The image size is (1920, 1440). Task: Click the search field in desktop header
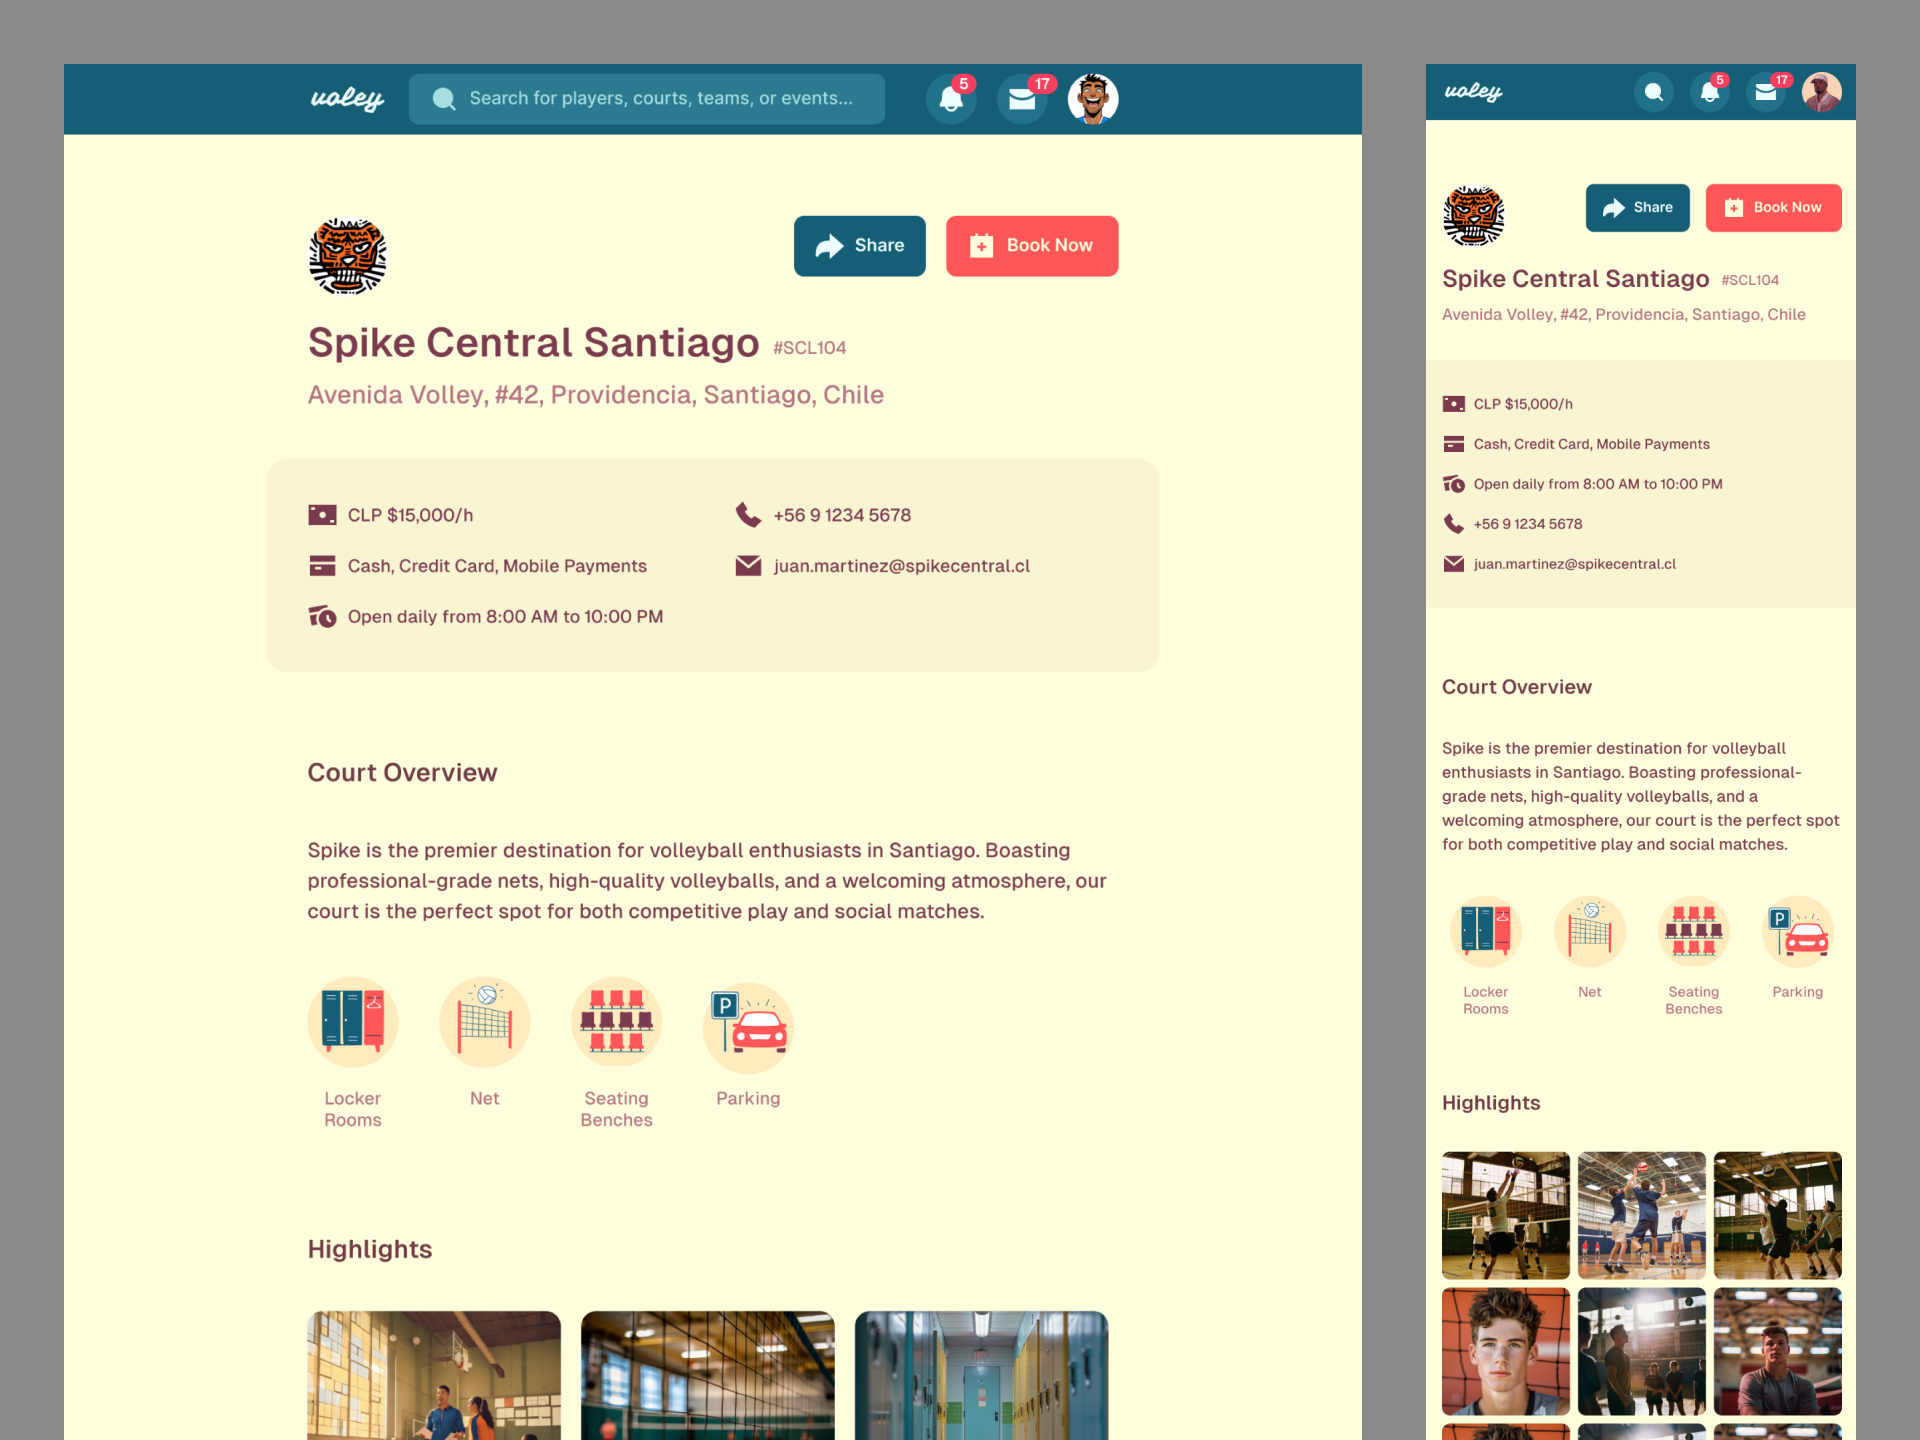click(x=647, y=99)
